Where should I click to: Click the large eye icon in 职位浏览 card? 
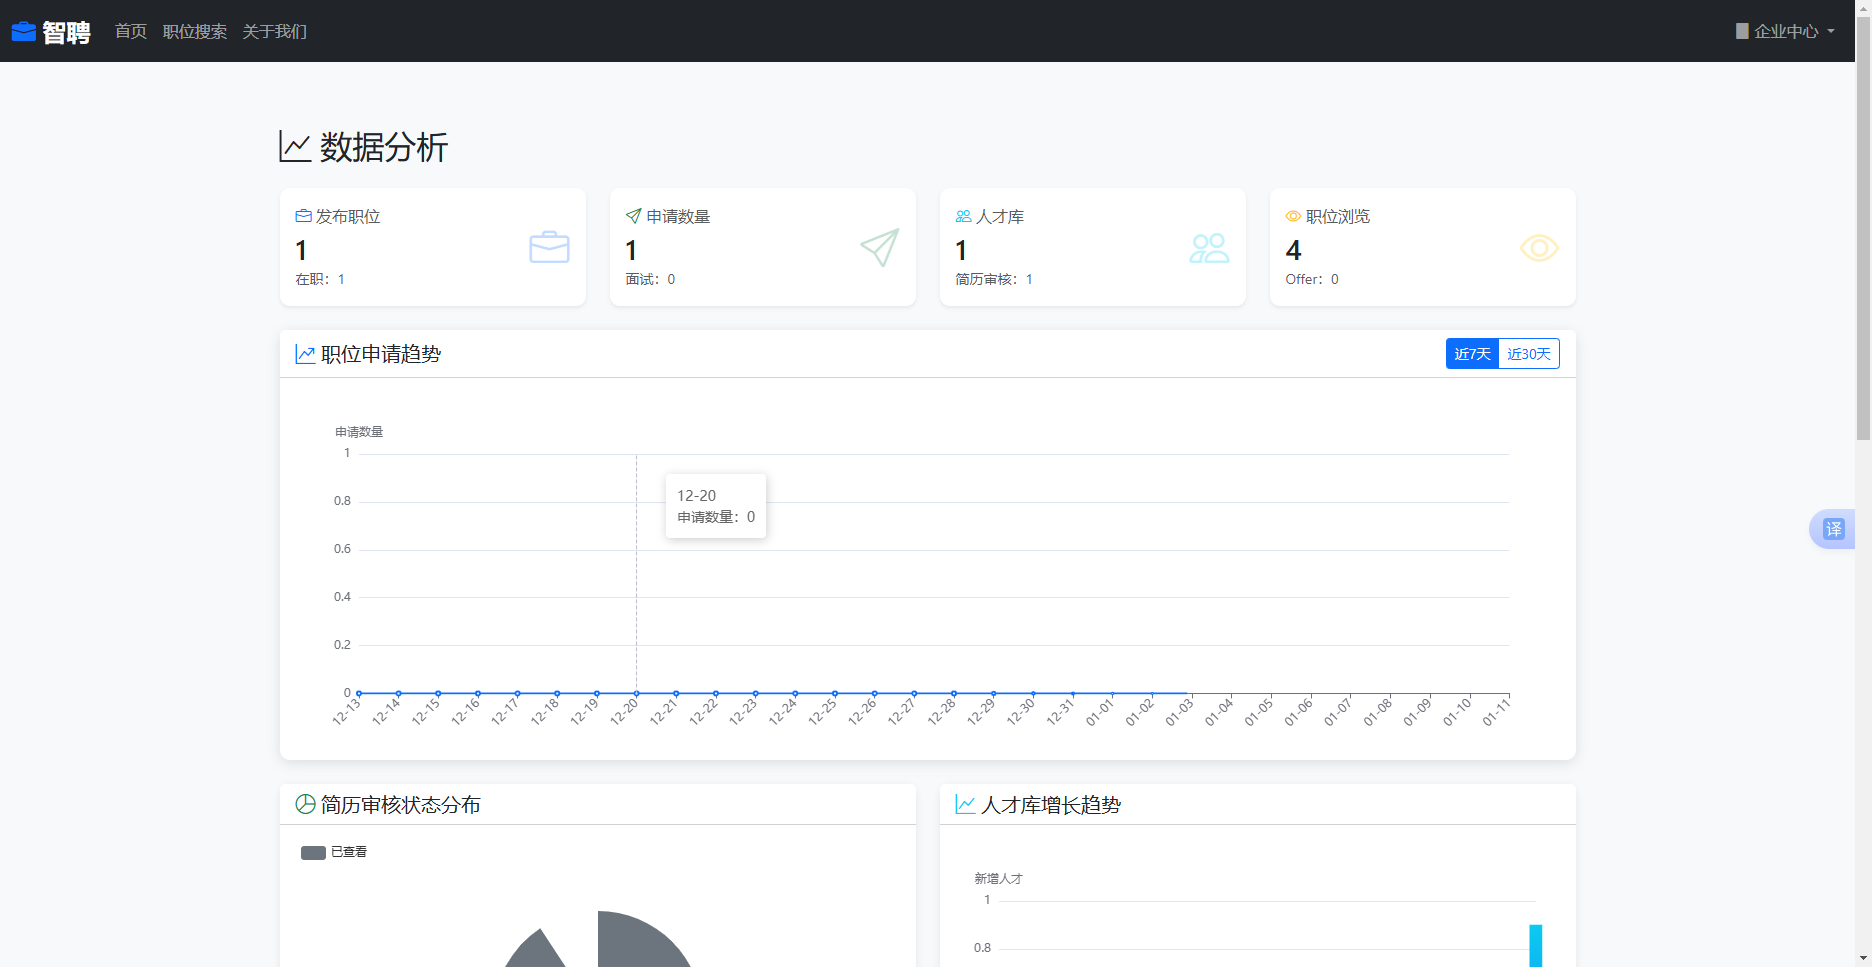coord(1539,248)
